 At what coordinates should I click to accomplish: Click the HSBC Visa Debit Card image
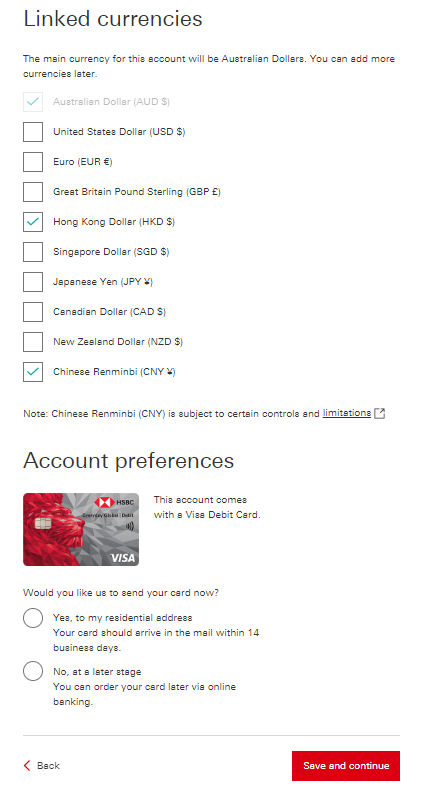[81, 530]
